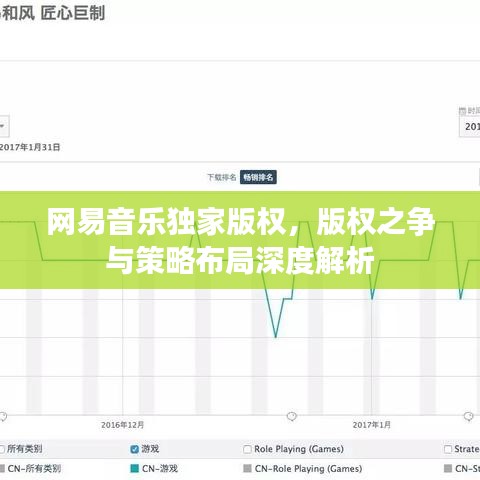
Task: Uncheck the 游戏 category checkbox
Action: pos(134,449)
